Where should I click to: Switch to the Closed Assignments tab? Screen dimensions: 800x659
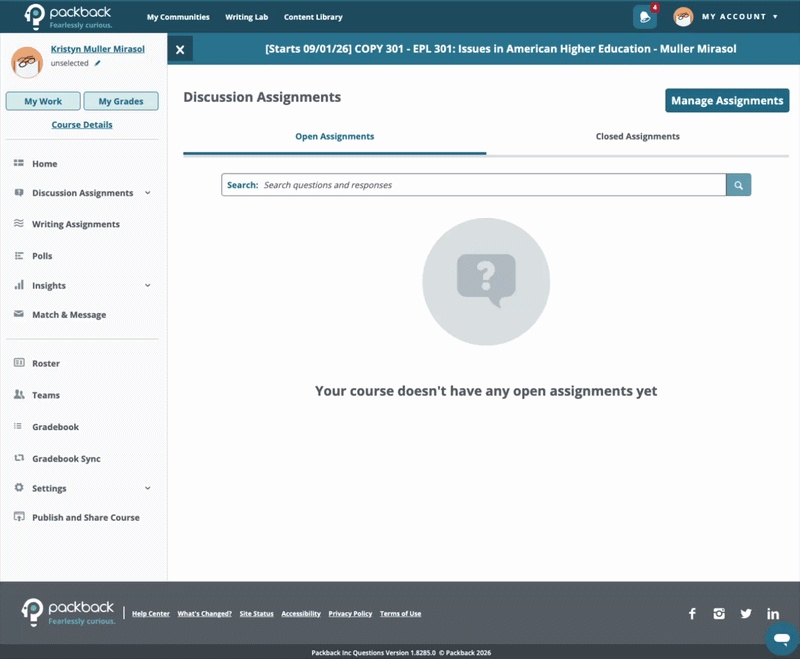click(x=637, y=137)
